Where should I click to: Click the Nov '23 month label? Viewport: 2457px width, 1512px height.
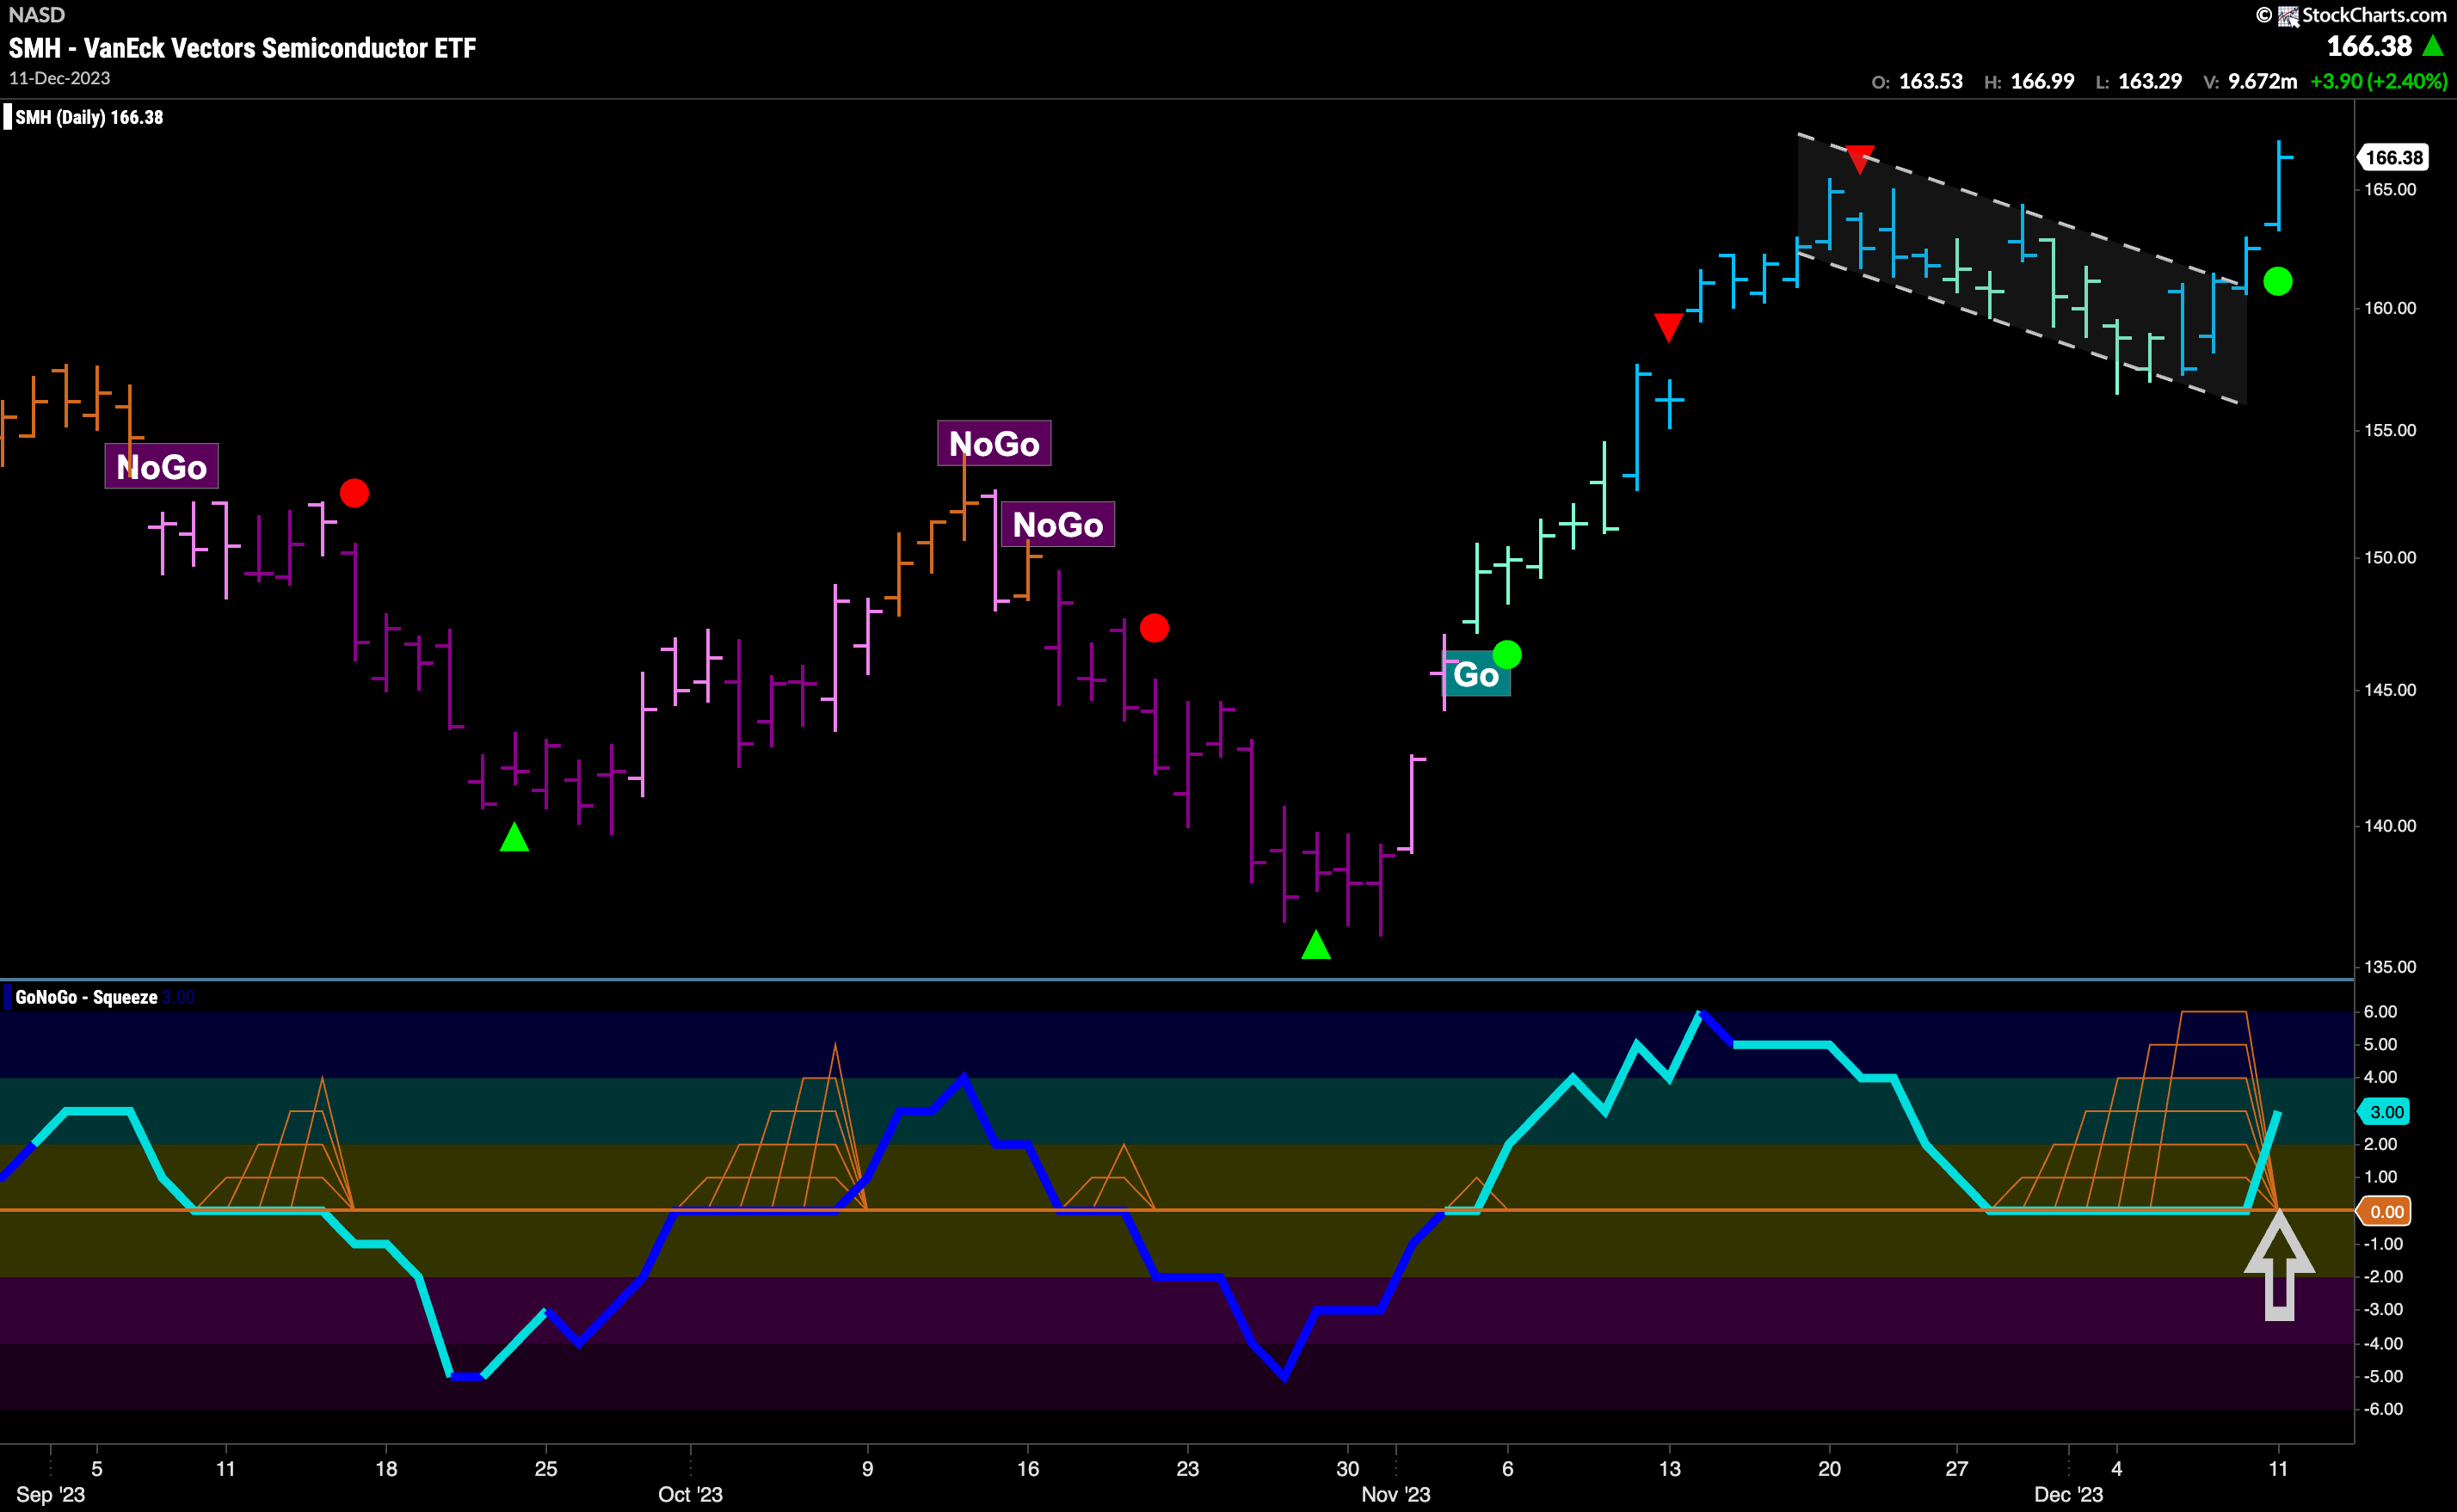1396,1494
